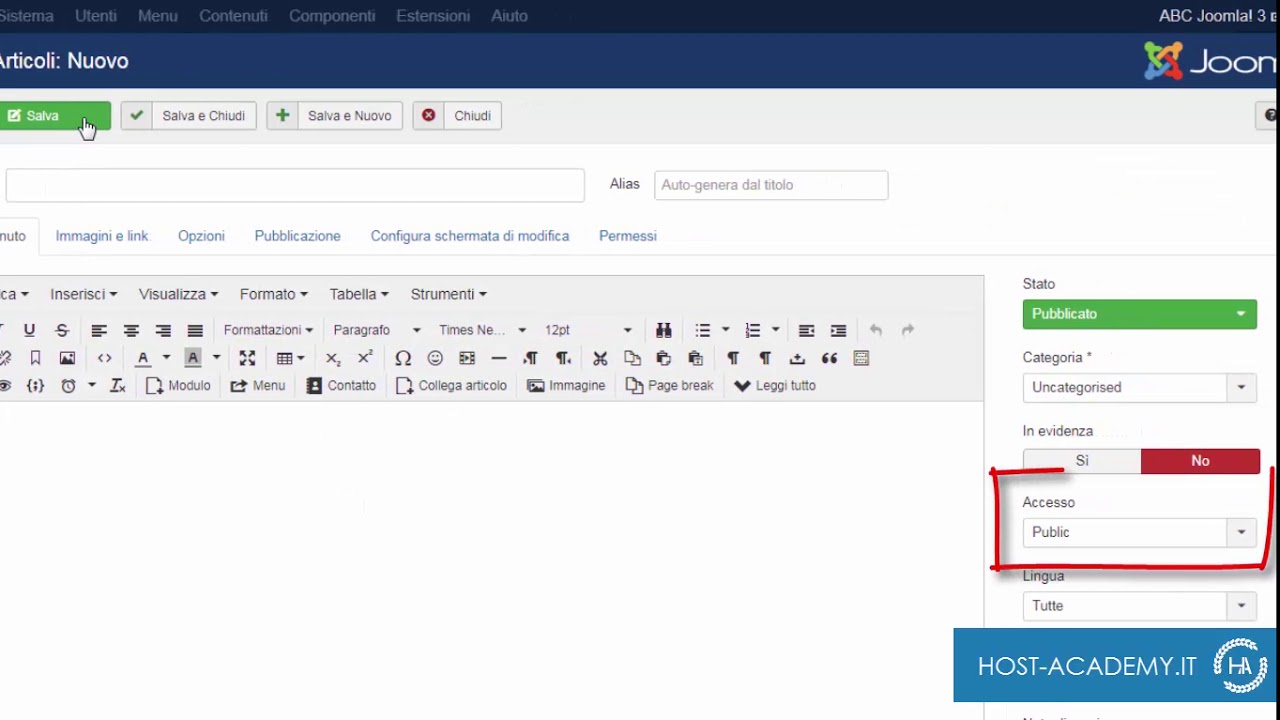The image size is (1280, 720).
Task: Insert a special character (omega)
Action: pos(403,358)
